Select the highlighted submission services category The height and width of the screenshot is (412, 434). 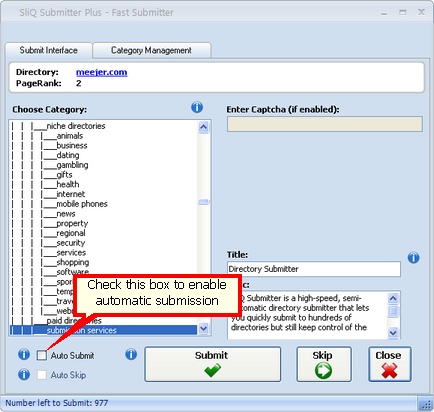coord(103,330)
